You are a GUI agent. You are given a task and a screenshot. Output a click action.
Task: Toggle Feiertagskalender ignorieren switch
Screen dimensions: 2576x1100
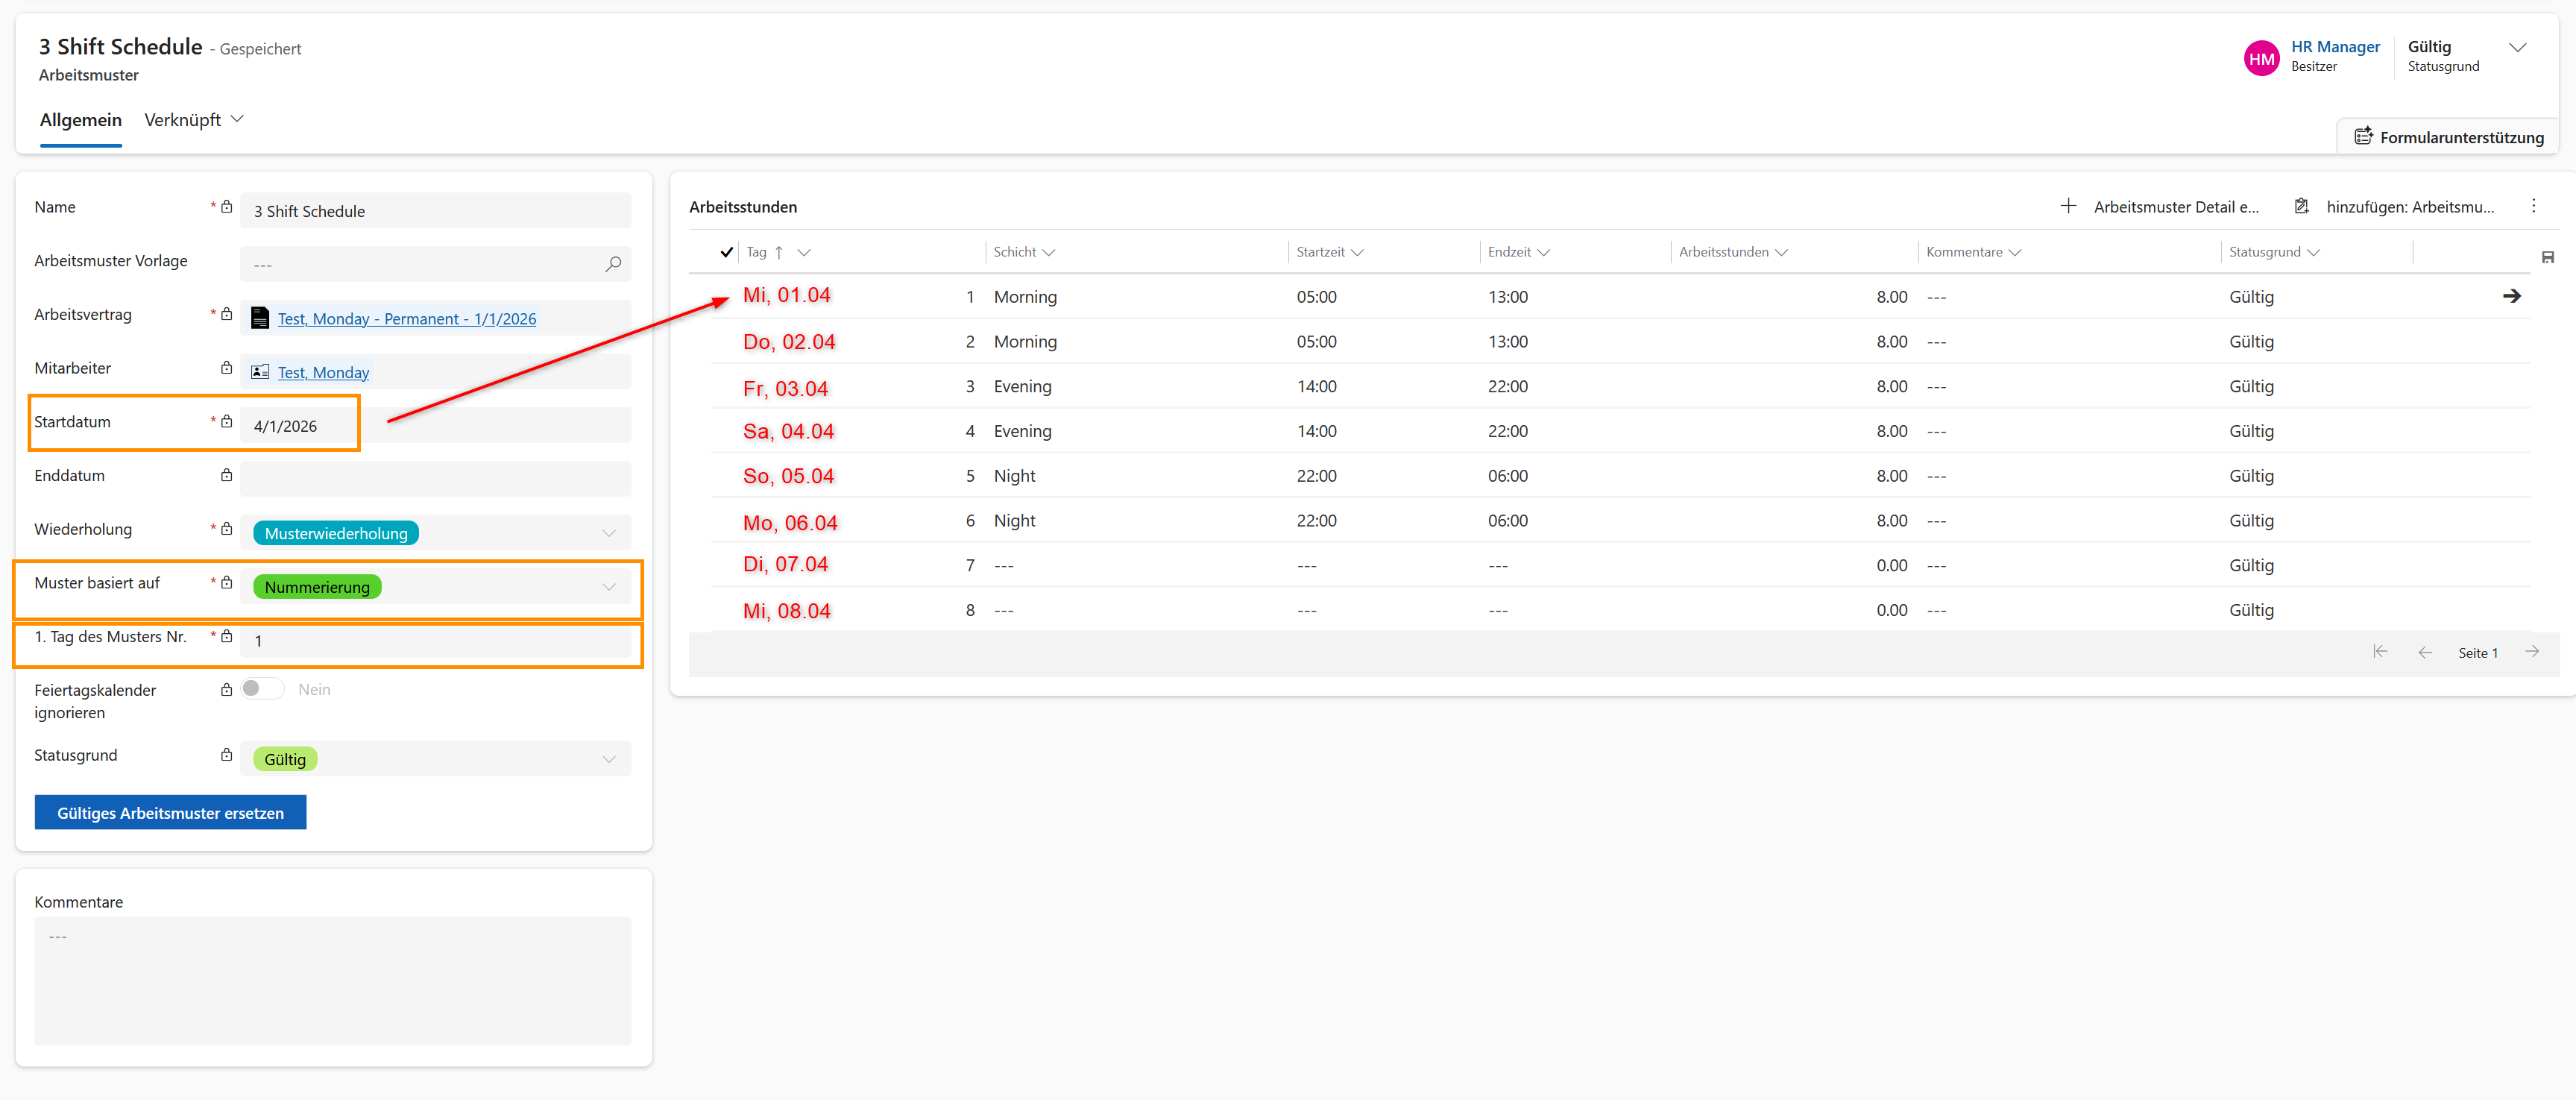coord(262,689)
